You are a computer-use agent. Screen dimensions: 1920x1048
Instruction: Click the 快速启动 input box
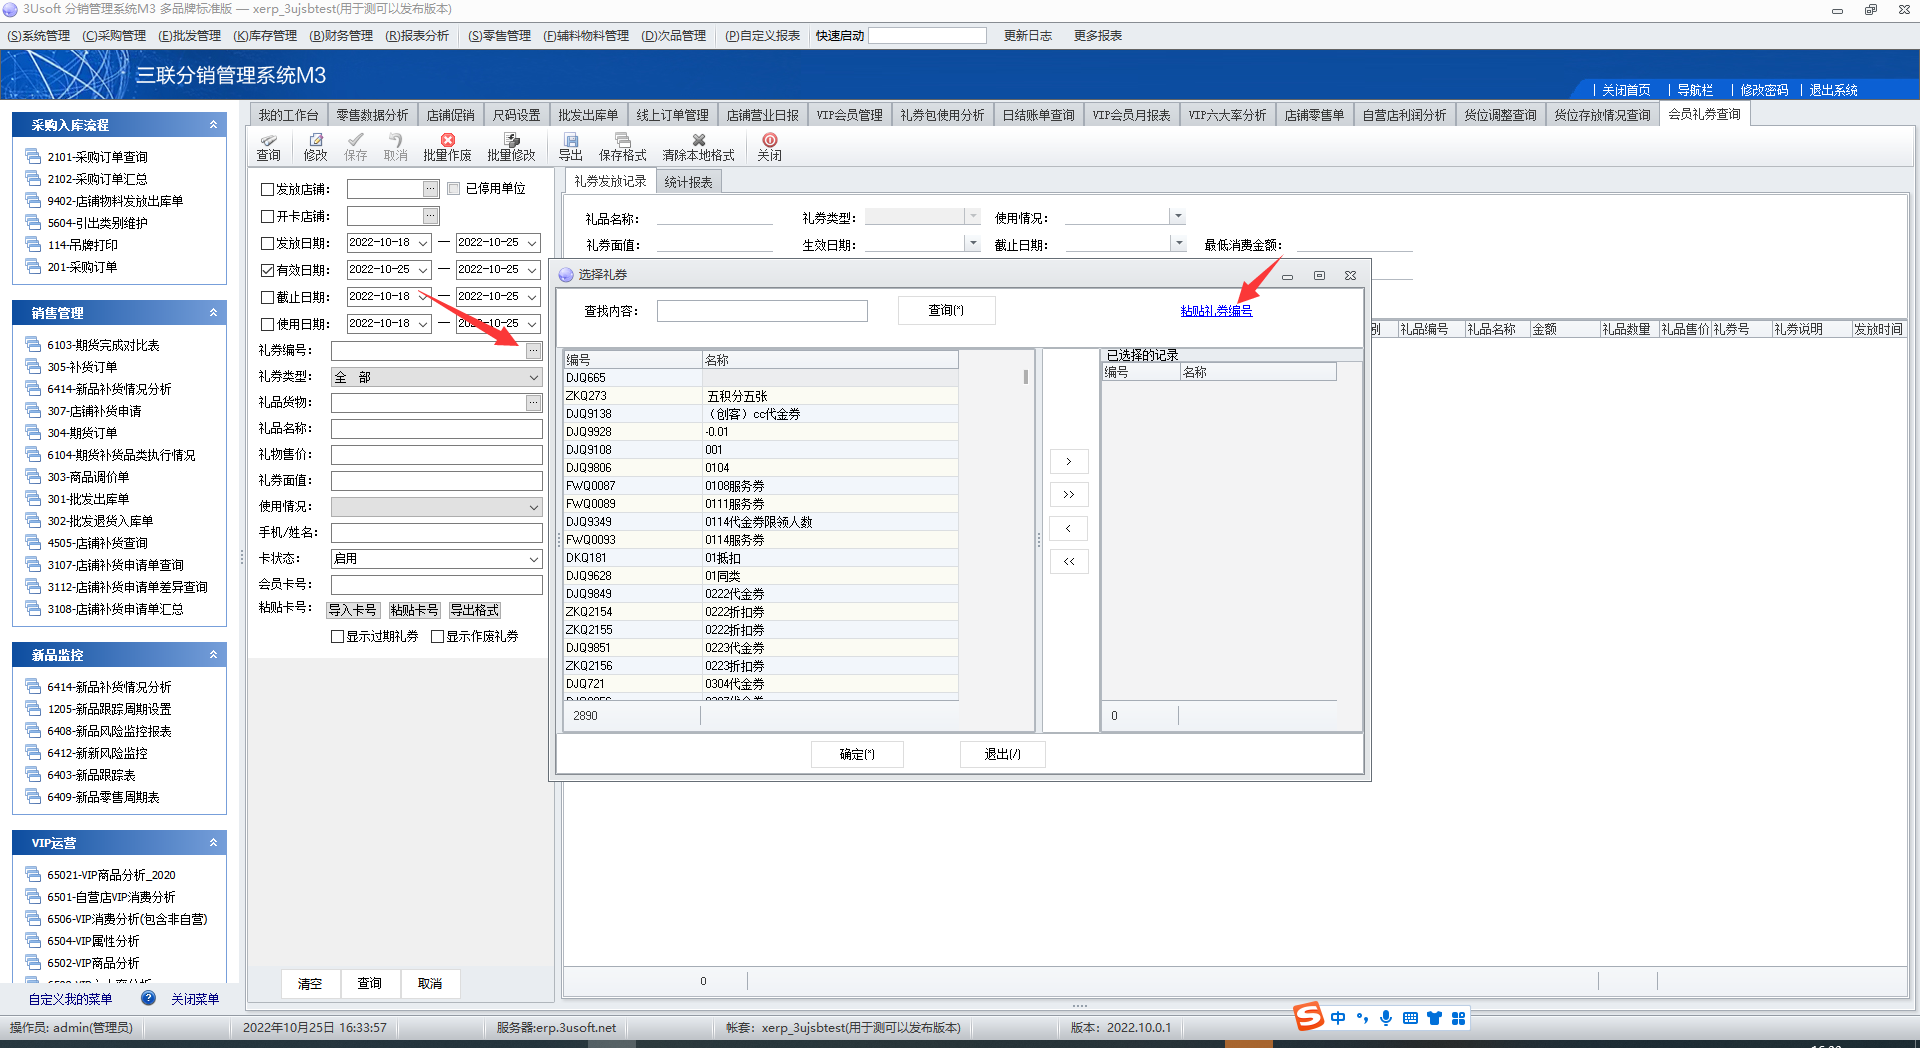(x=928, y=36)
